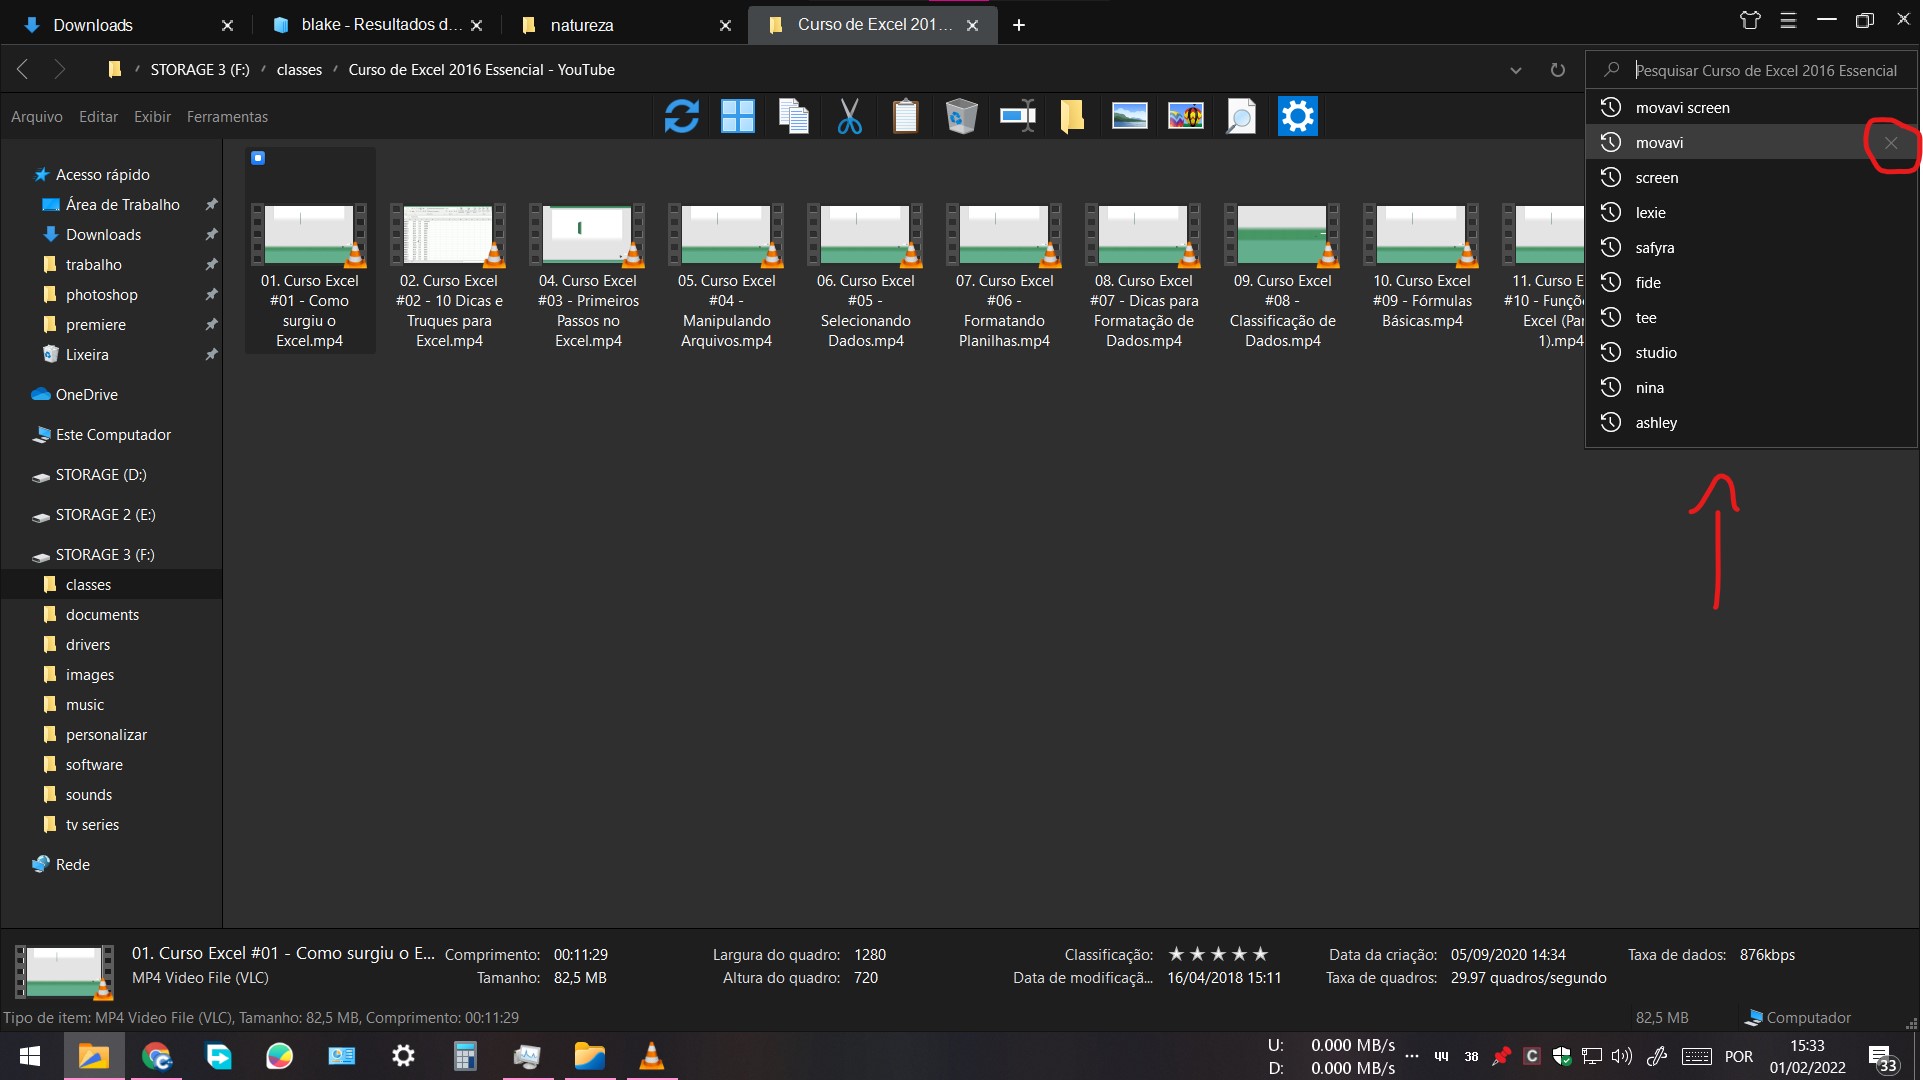
Task: Click the blue Refresh sync toolbar icon
Action: 681,116
